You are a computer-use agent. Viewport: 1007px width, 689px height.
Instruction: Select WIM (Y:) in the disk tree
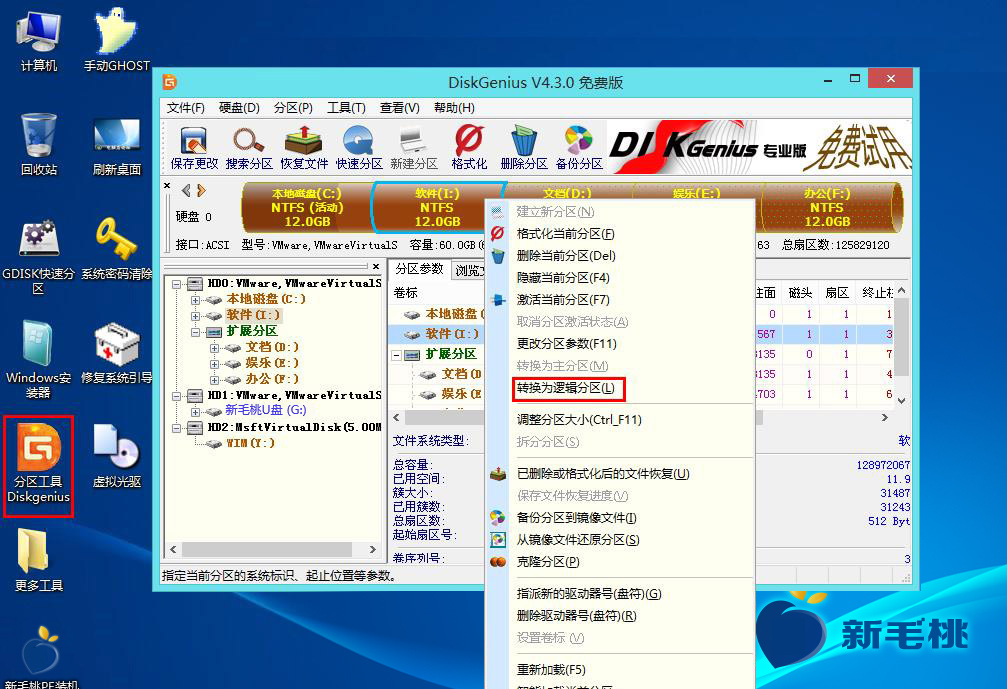pyautogui.click(x=250, y=443)
